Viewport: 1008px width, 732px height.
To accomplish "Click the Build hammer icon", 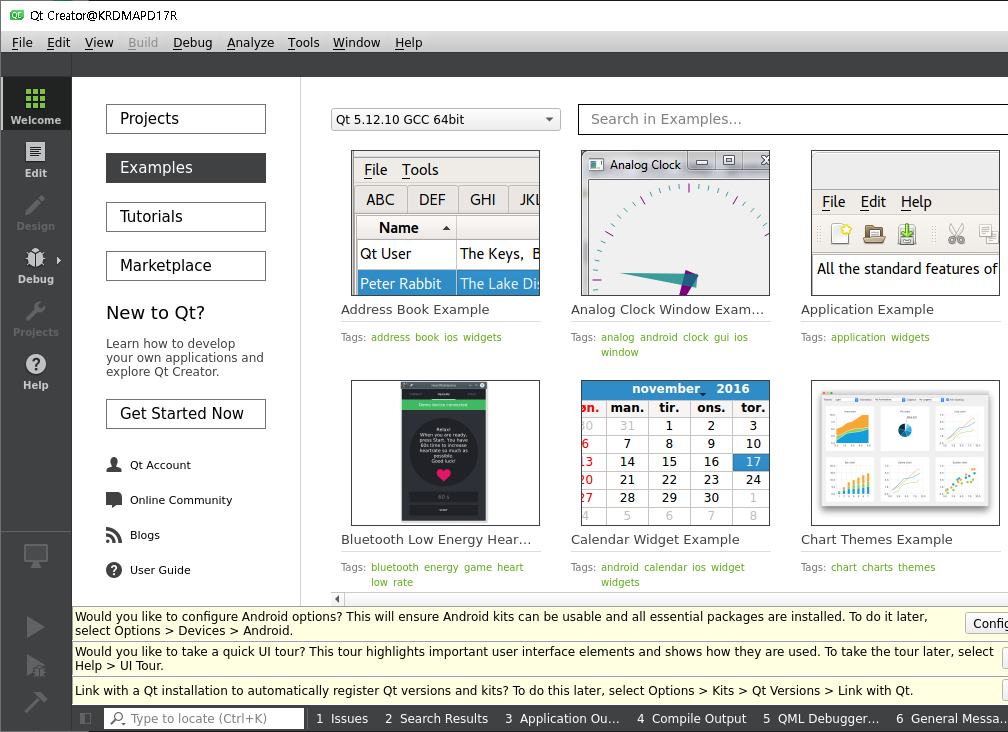I will pyautogui.click(x=35, y=702).
